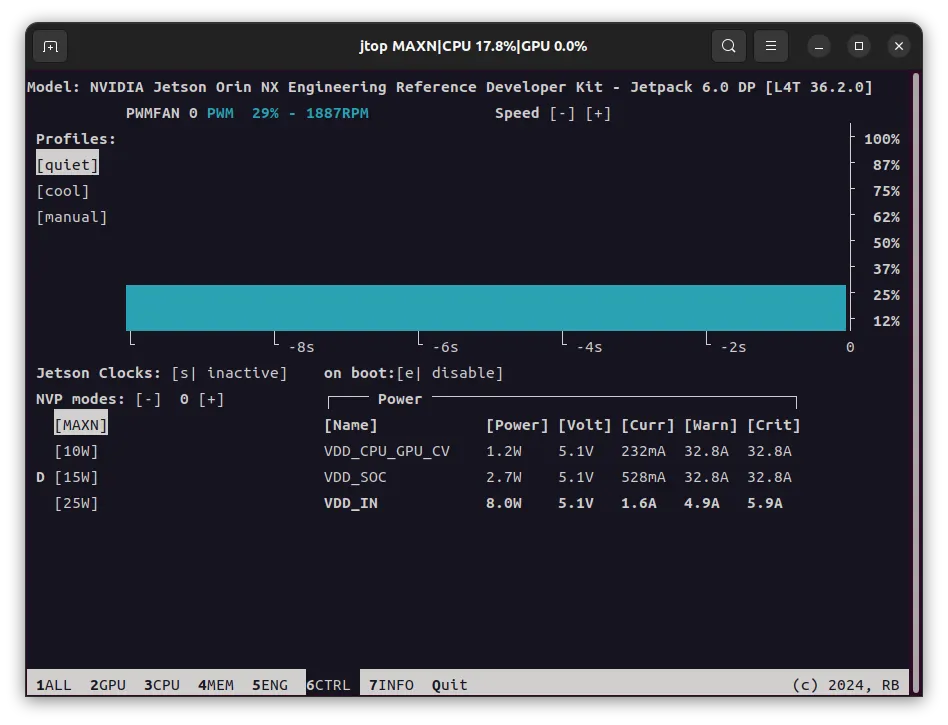The height and width of the screenshot is (725, 948).
Task: Select the quiet fan profile
Action: [67, 165]
